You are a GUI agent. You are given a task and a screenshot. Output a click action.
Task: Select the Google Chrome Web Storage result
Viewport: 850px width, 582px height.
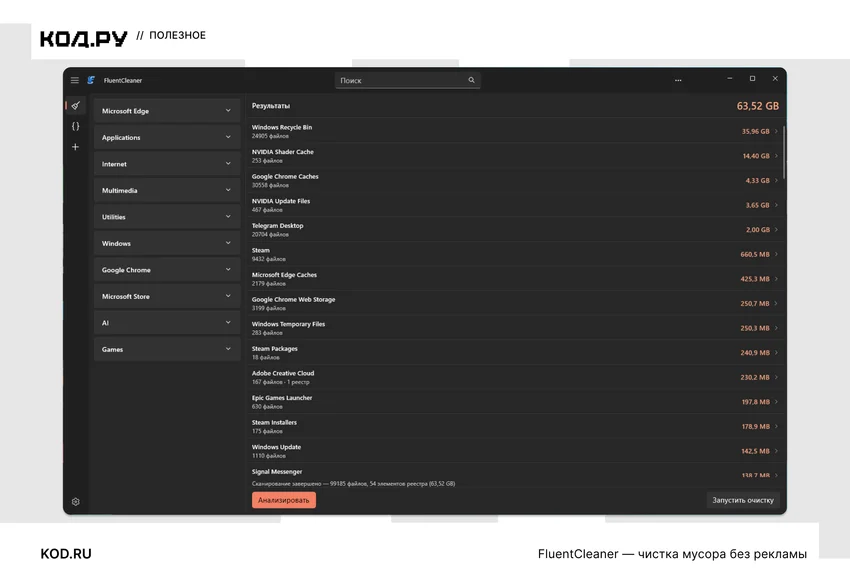[515, 303]
